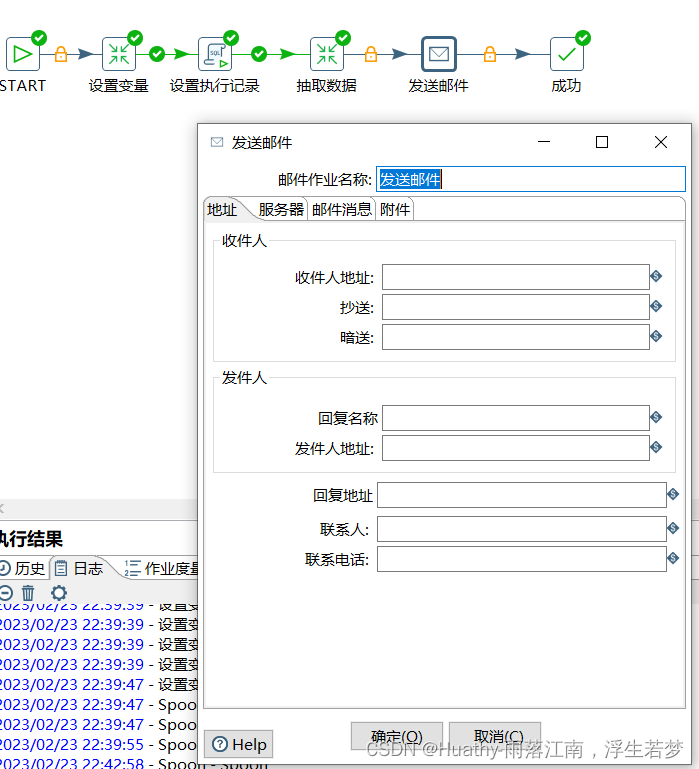Minimize the 发送邮件 dialog
699x769 pixels.
tap(544, 142)
